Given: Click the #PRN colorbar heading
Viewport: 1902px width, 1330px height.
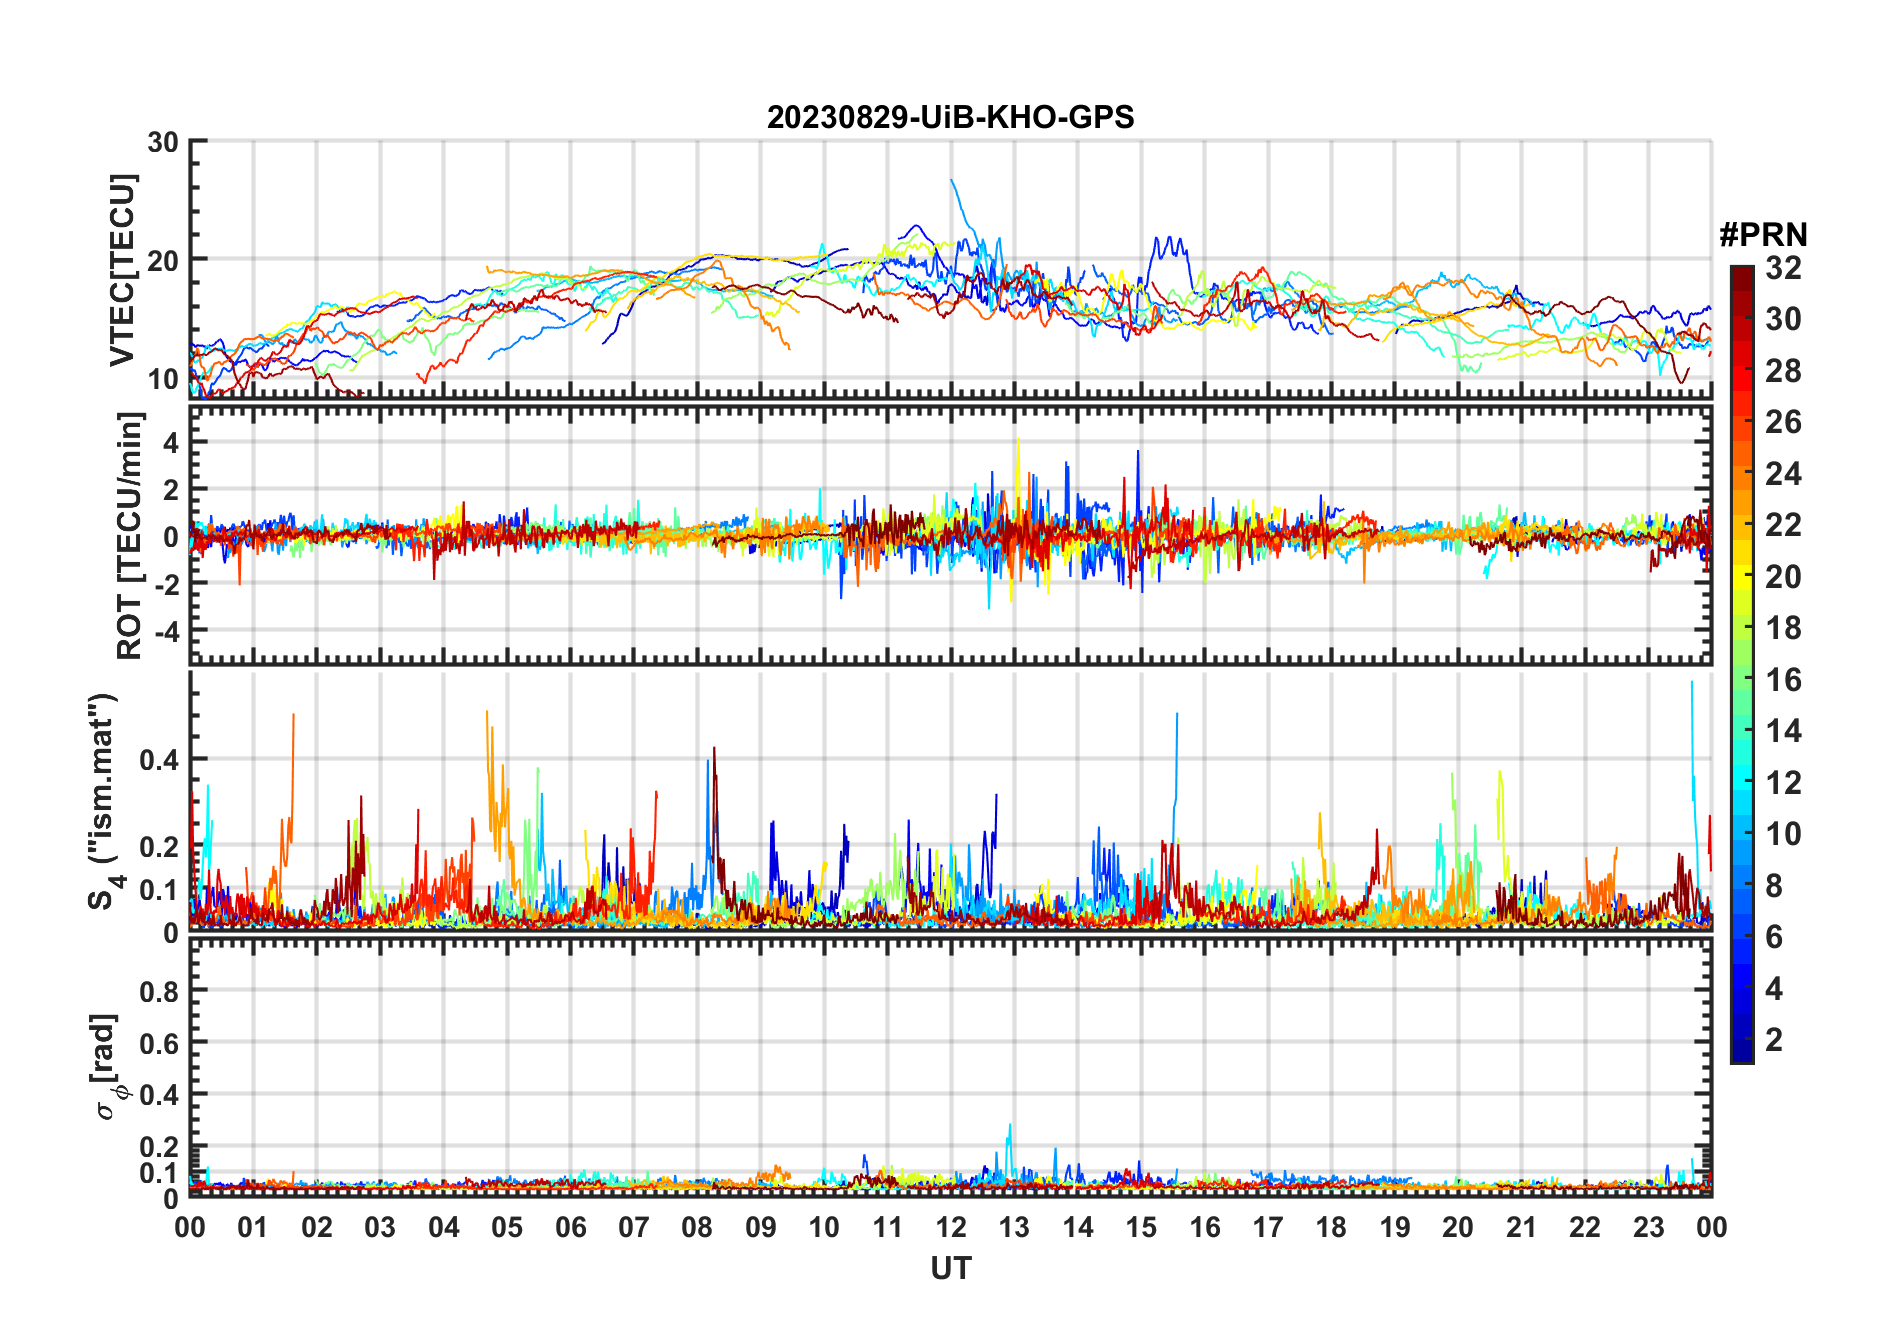Looking at the screenshot, I should [x=1763, y=235].
